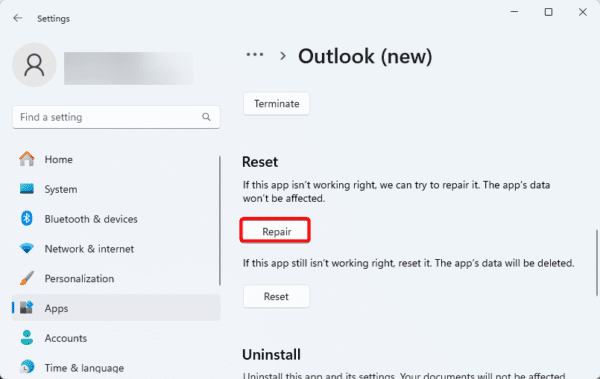Image resolution: width=600 pixels, height=379 pixels.
Task: Click the text "won't be affected."
Action: coord(284,198)
